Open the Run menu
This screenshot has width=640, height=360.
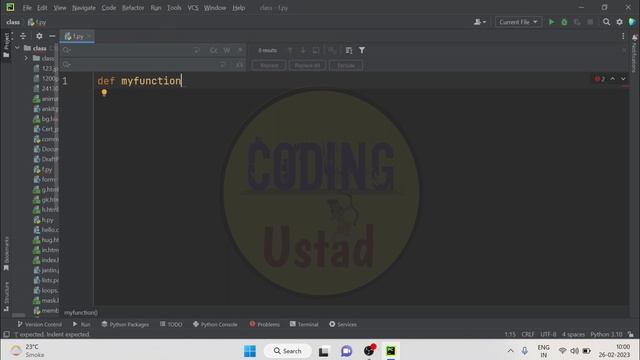156,8
